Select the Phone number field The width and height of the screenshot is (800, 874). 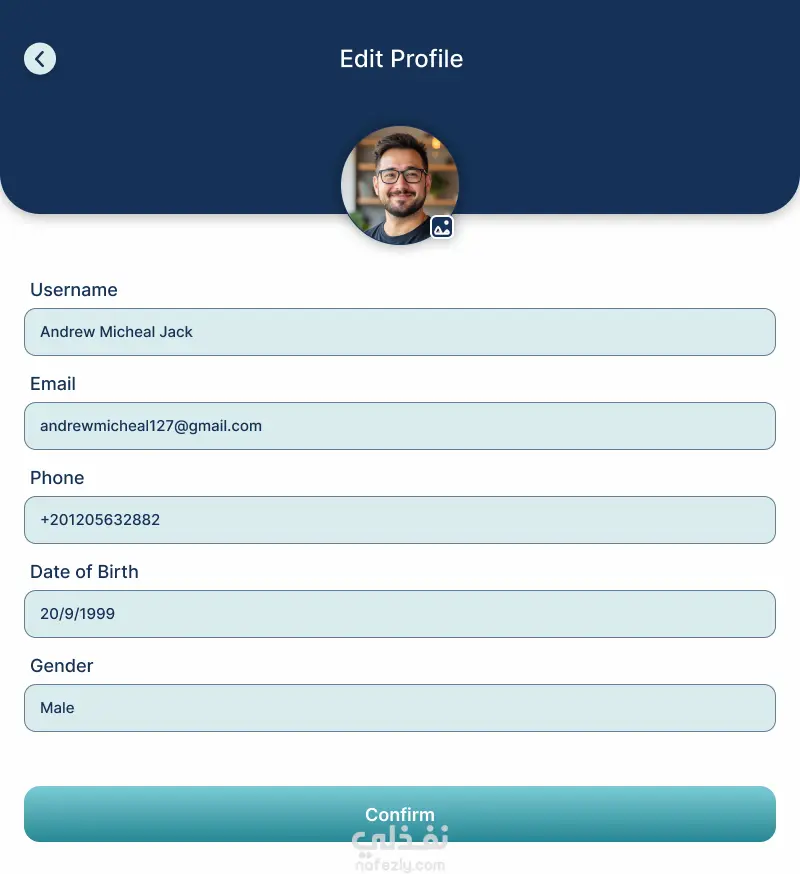pos(400,520)
